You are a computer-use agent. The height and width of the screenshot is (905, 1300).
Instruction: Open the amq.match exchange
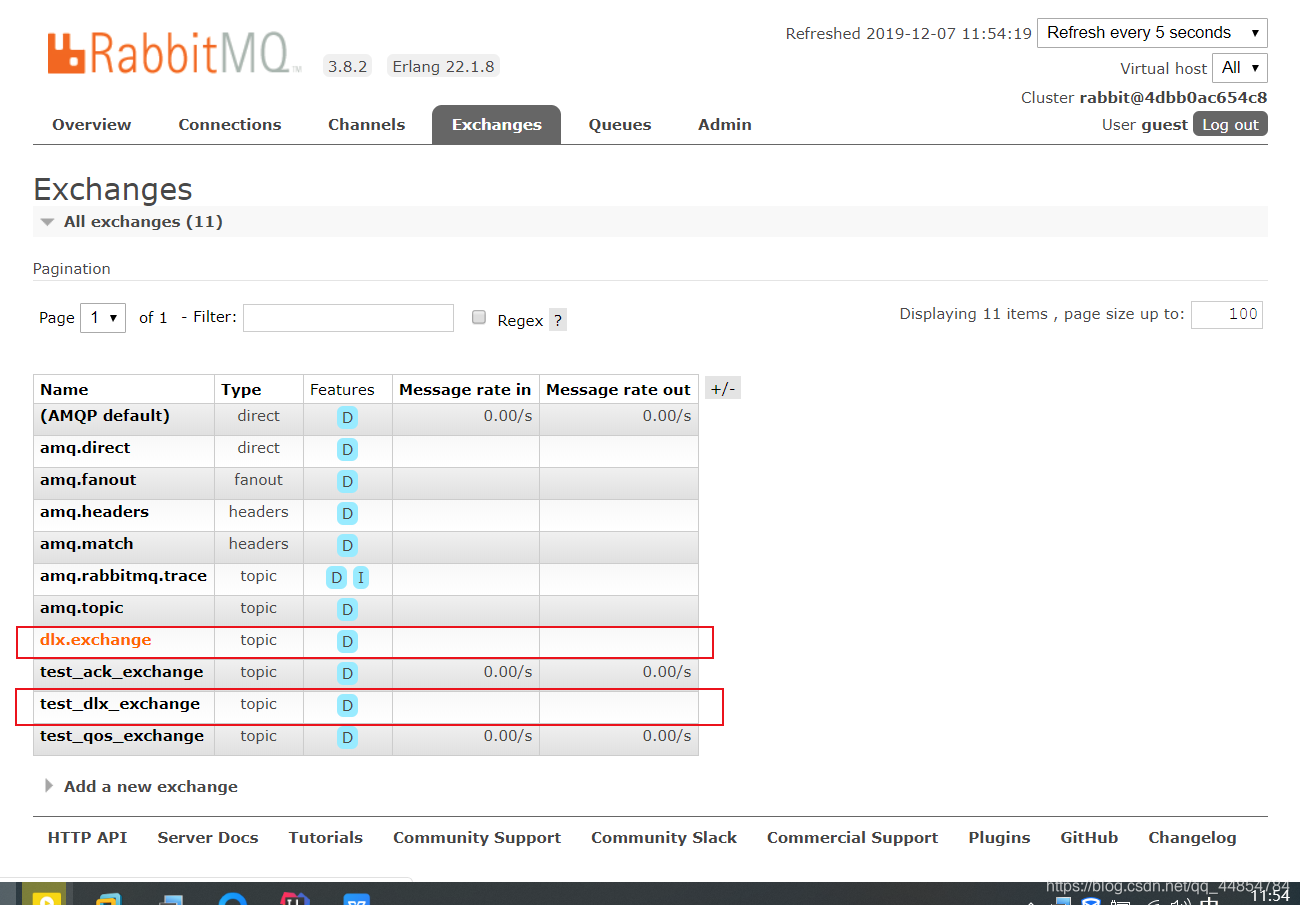click(86, 544)
